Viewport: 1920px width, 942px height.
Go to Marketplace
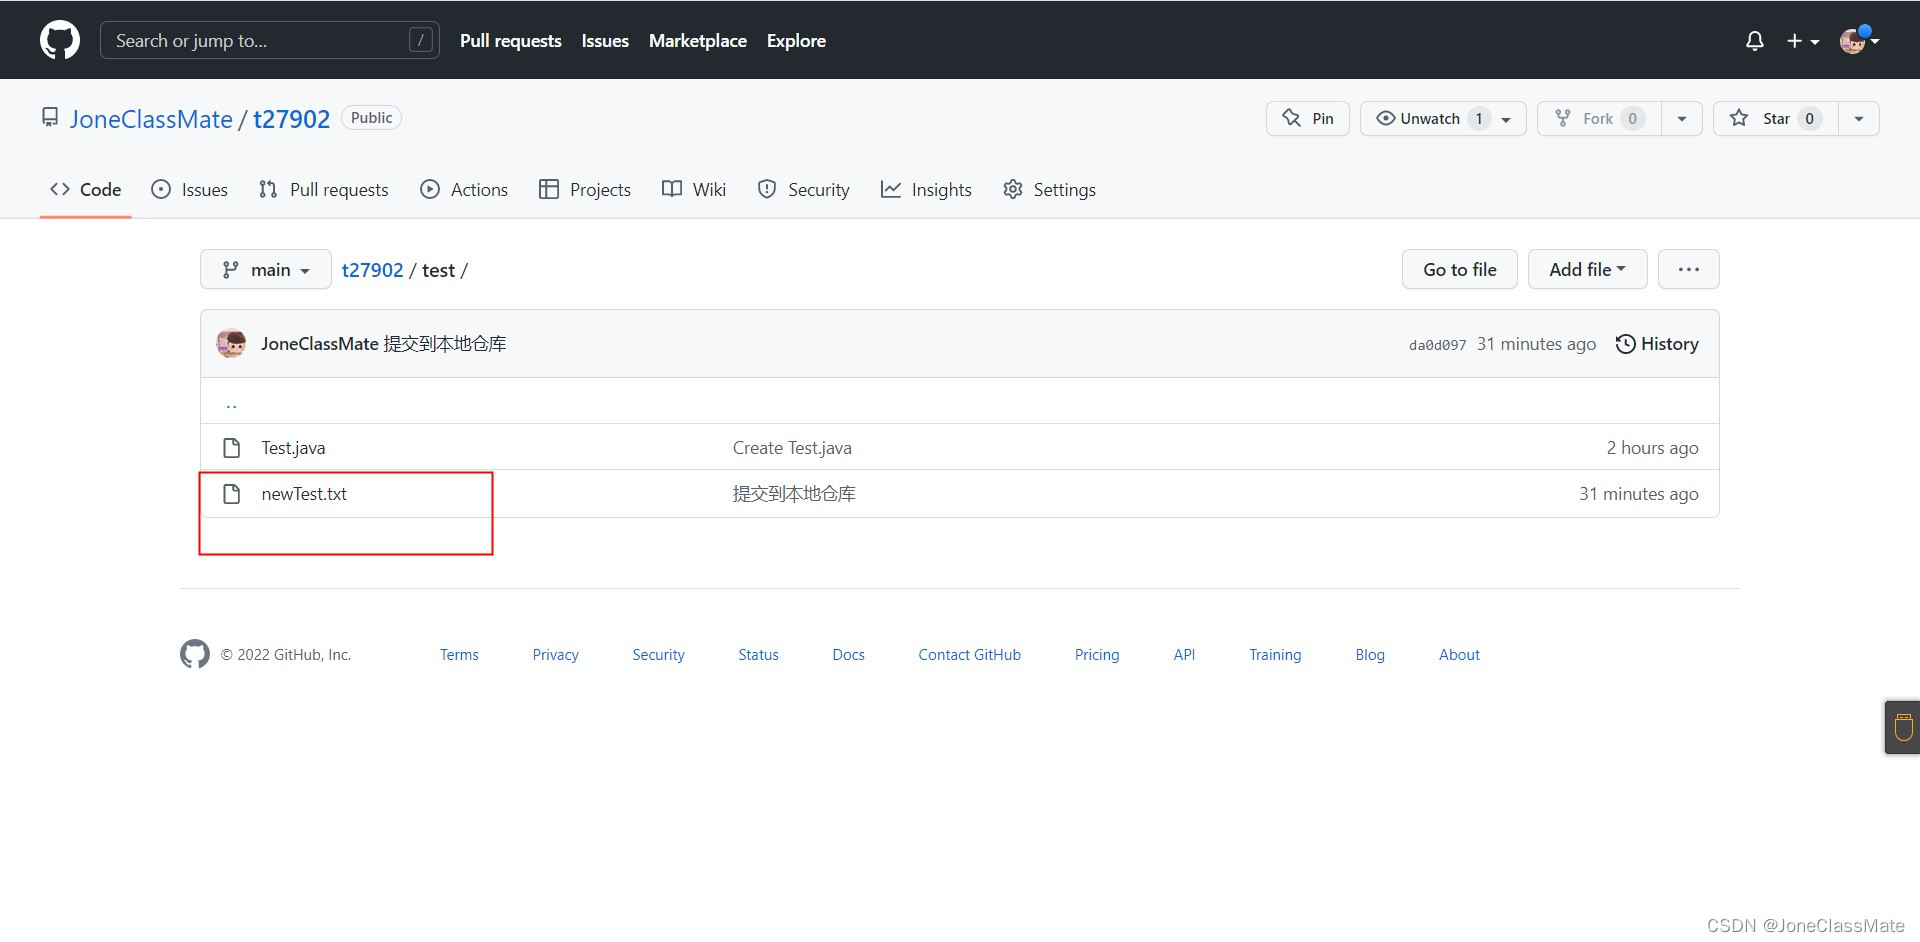click(698, 41)
